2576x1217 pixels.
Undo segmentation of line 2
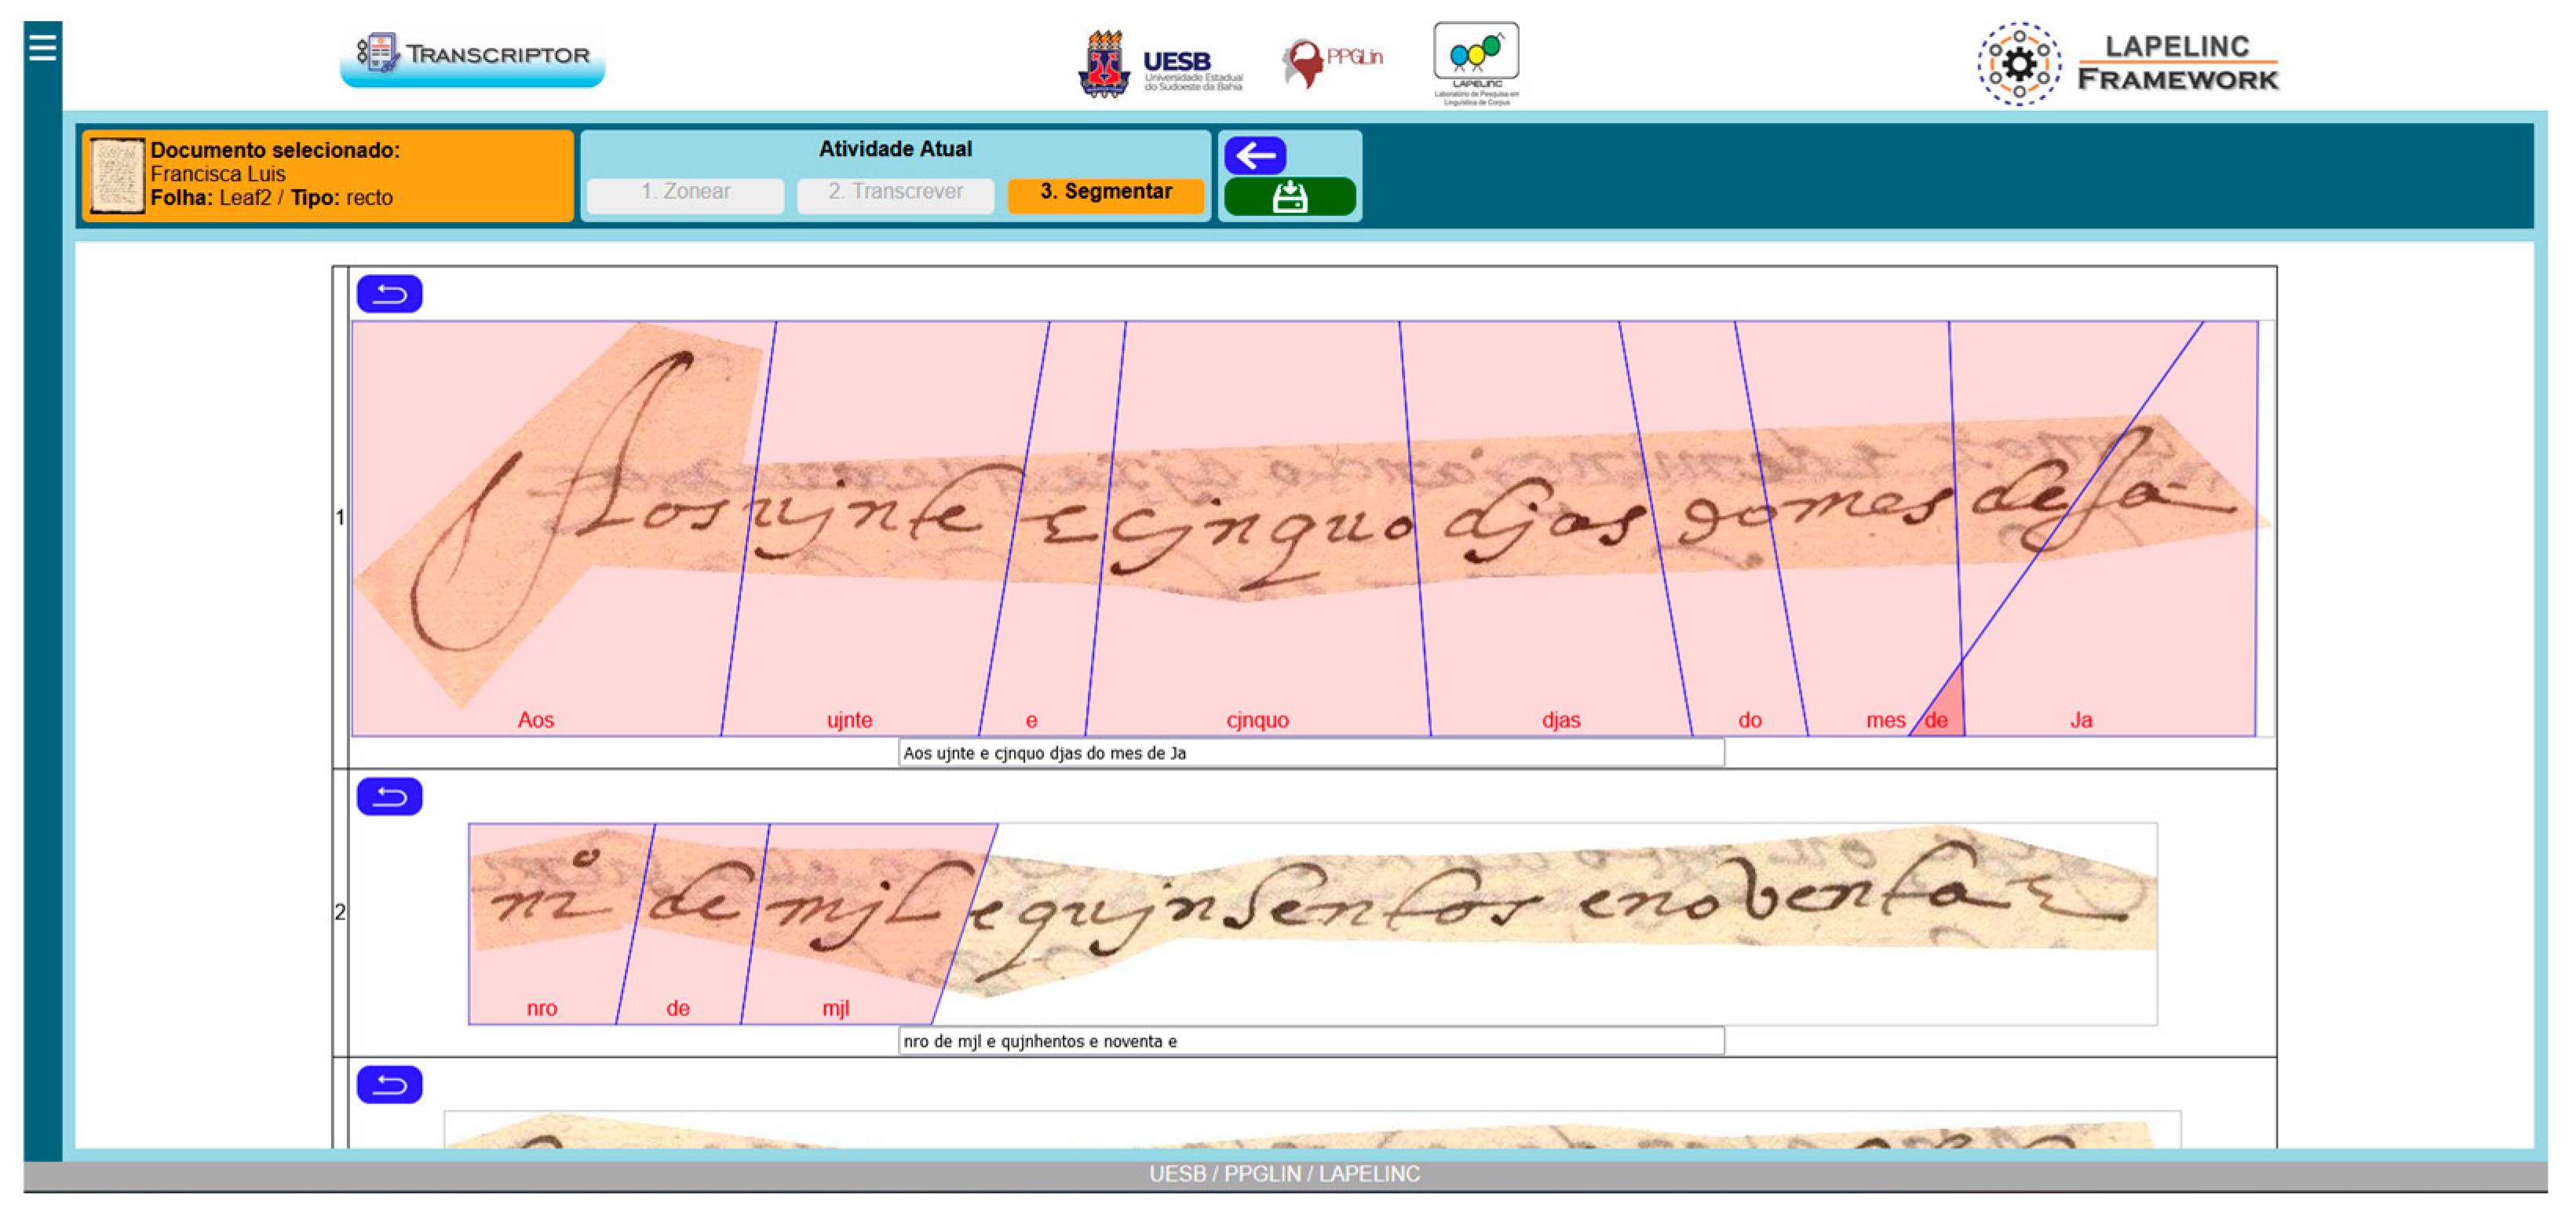[x=389, y=796]
